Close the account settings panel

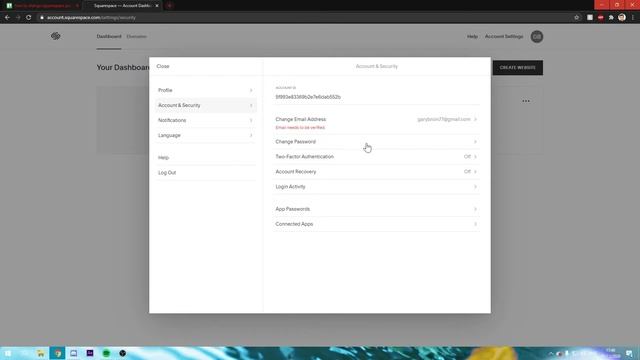pos(162,66)
